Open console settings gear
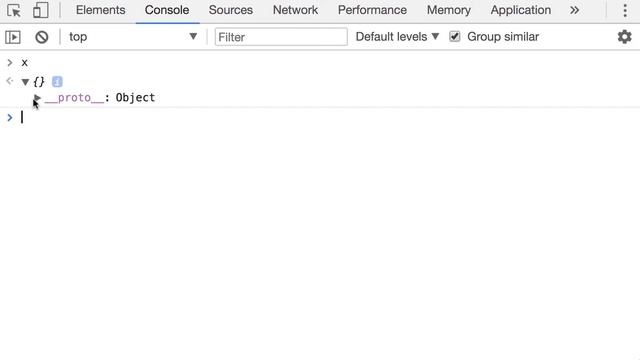The width and height of the screenshot is (640, 360). 624,37
